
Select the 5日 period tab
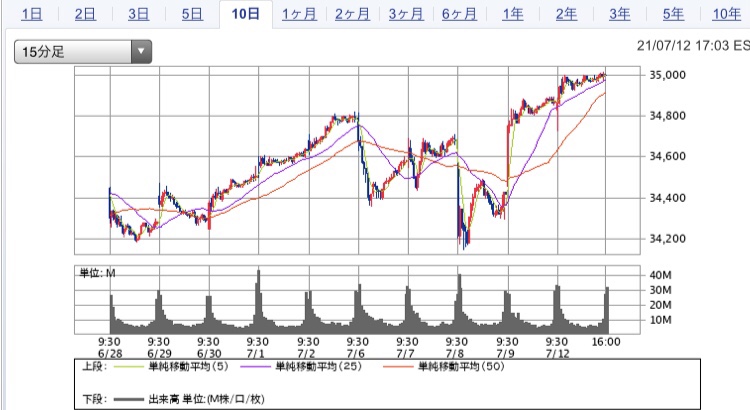(192, 14)
